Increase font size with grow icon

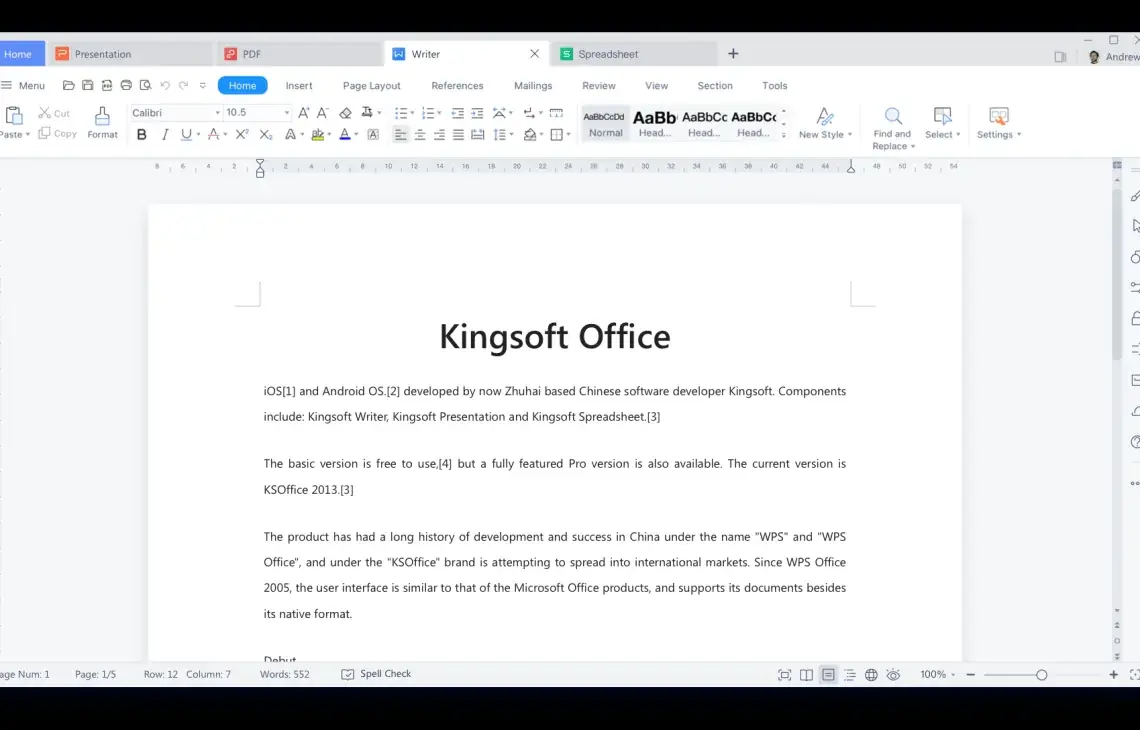click(x=304, y=113)
